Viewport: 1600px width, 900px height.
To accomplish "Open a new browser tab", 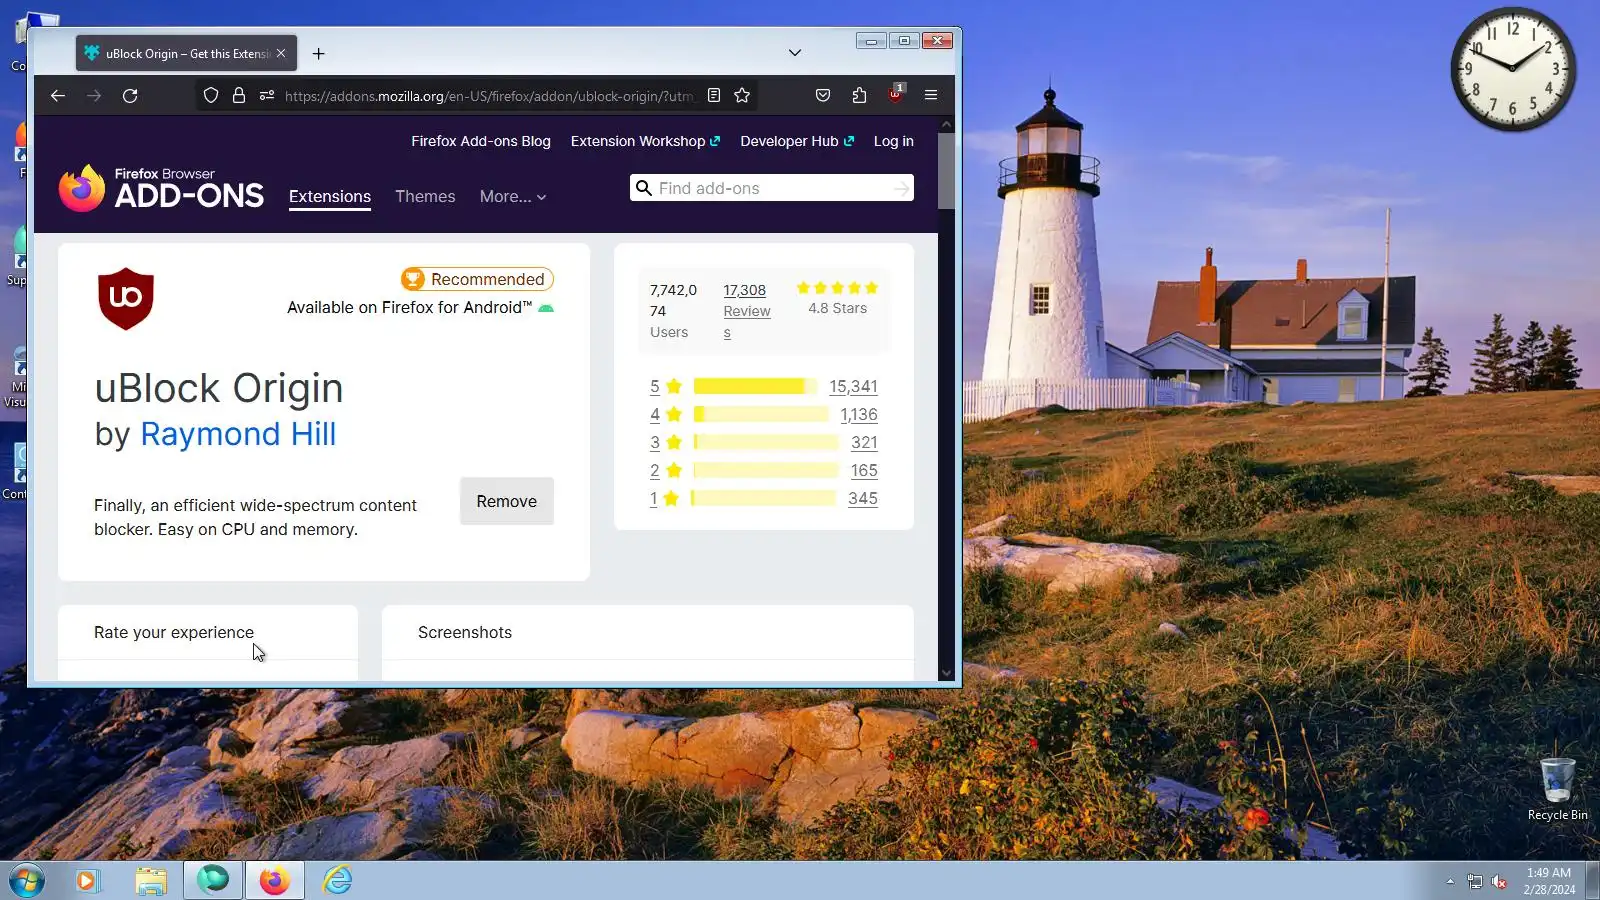I will (x=318, y=54).
